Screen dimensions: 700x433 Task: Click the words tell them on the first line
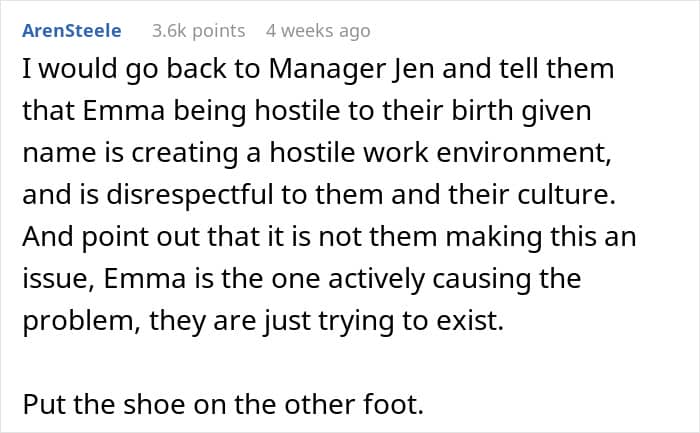pos(556,69)
